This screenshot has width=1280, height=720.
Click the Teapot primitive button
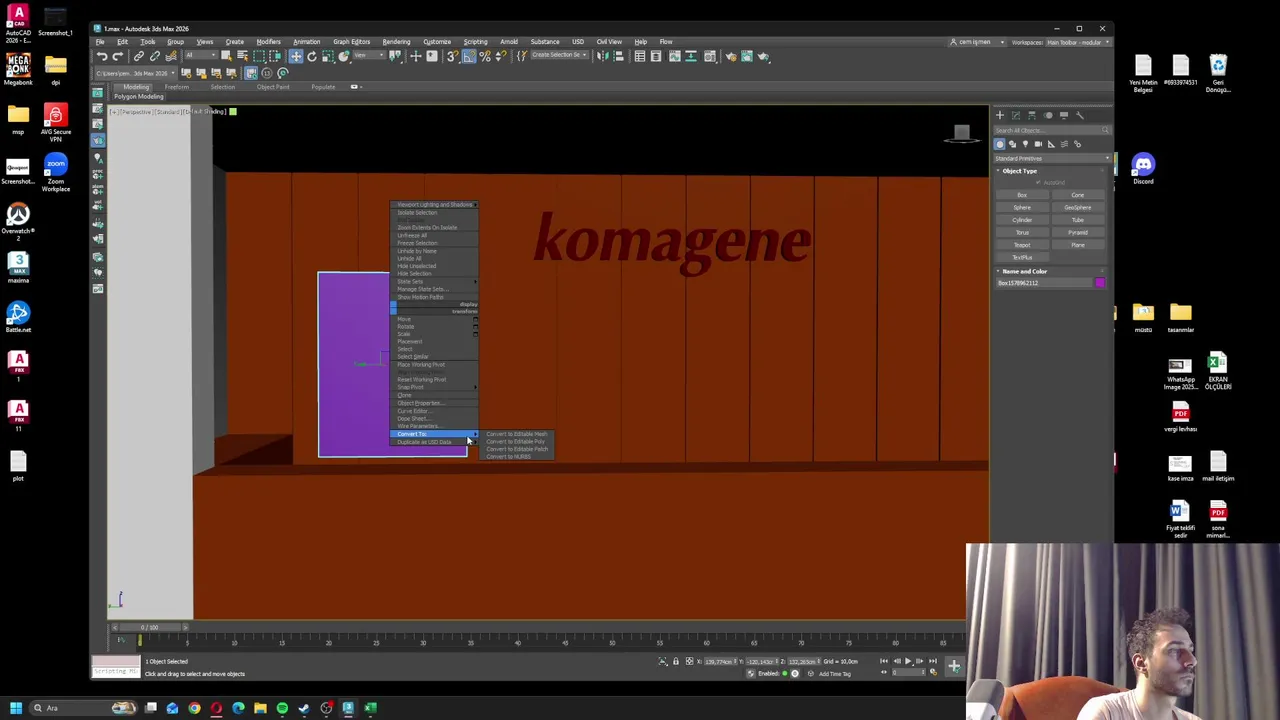click(x=1022, y=245)
